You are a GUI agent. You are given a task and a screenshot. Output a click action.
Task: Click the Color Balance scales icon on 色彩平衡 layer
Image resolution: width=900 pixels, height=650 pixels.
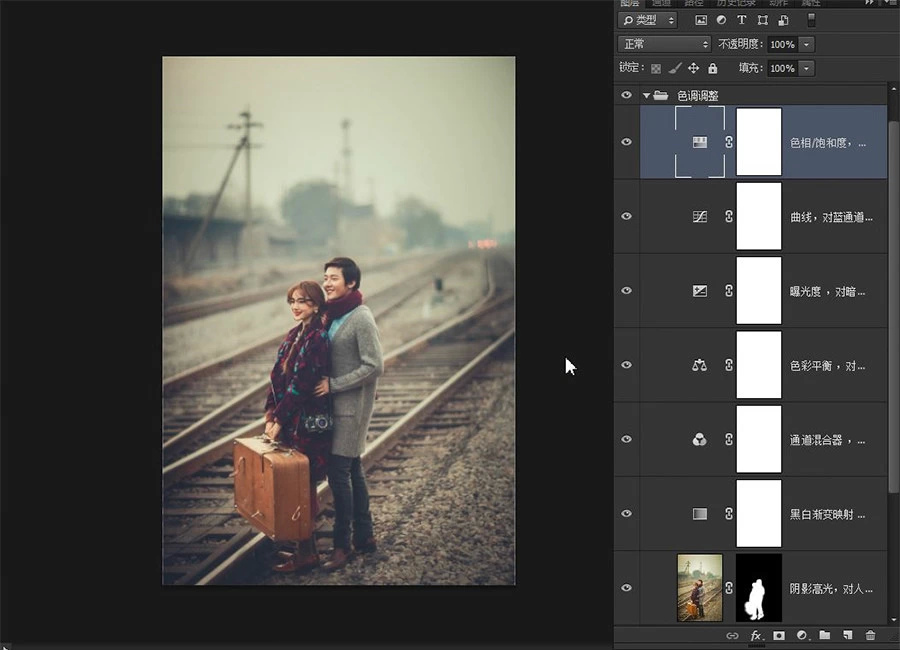[700, 365]
